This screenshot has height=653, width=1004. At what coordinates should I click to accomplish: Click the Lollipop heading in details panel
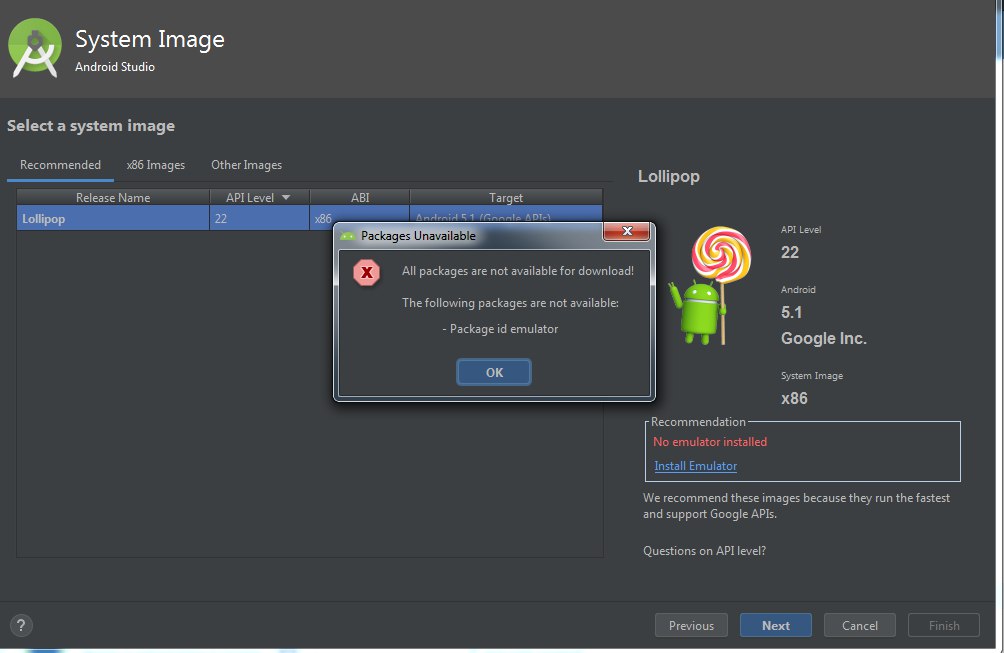pos(668,177)
